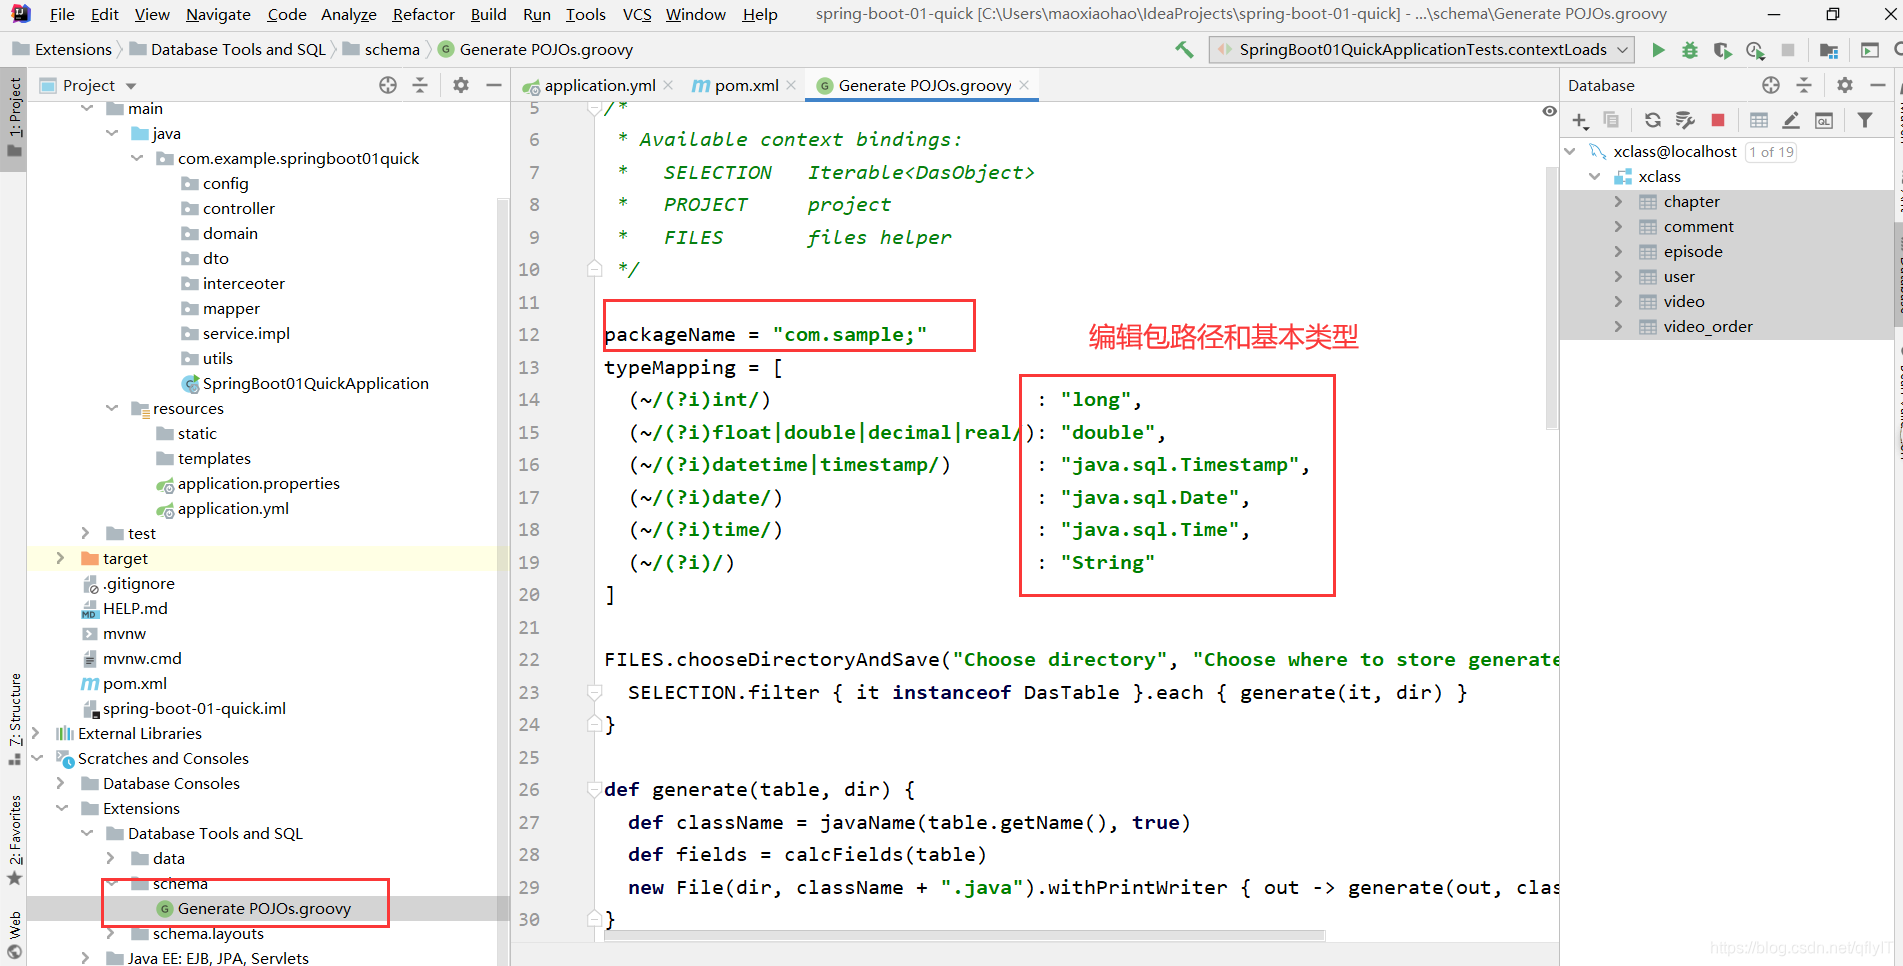Toggle code fold at line 26
Screen dimensions: 1903x966
pyautogui.click(x=594, y=790)
